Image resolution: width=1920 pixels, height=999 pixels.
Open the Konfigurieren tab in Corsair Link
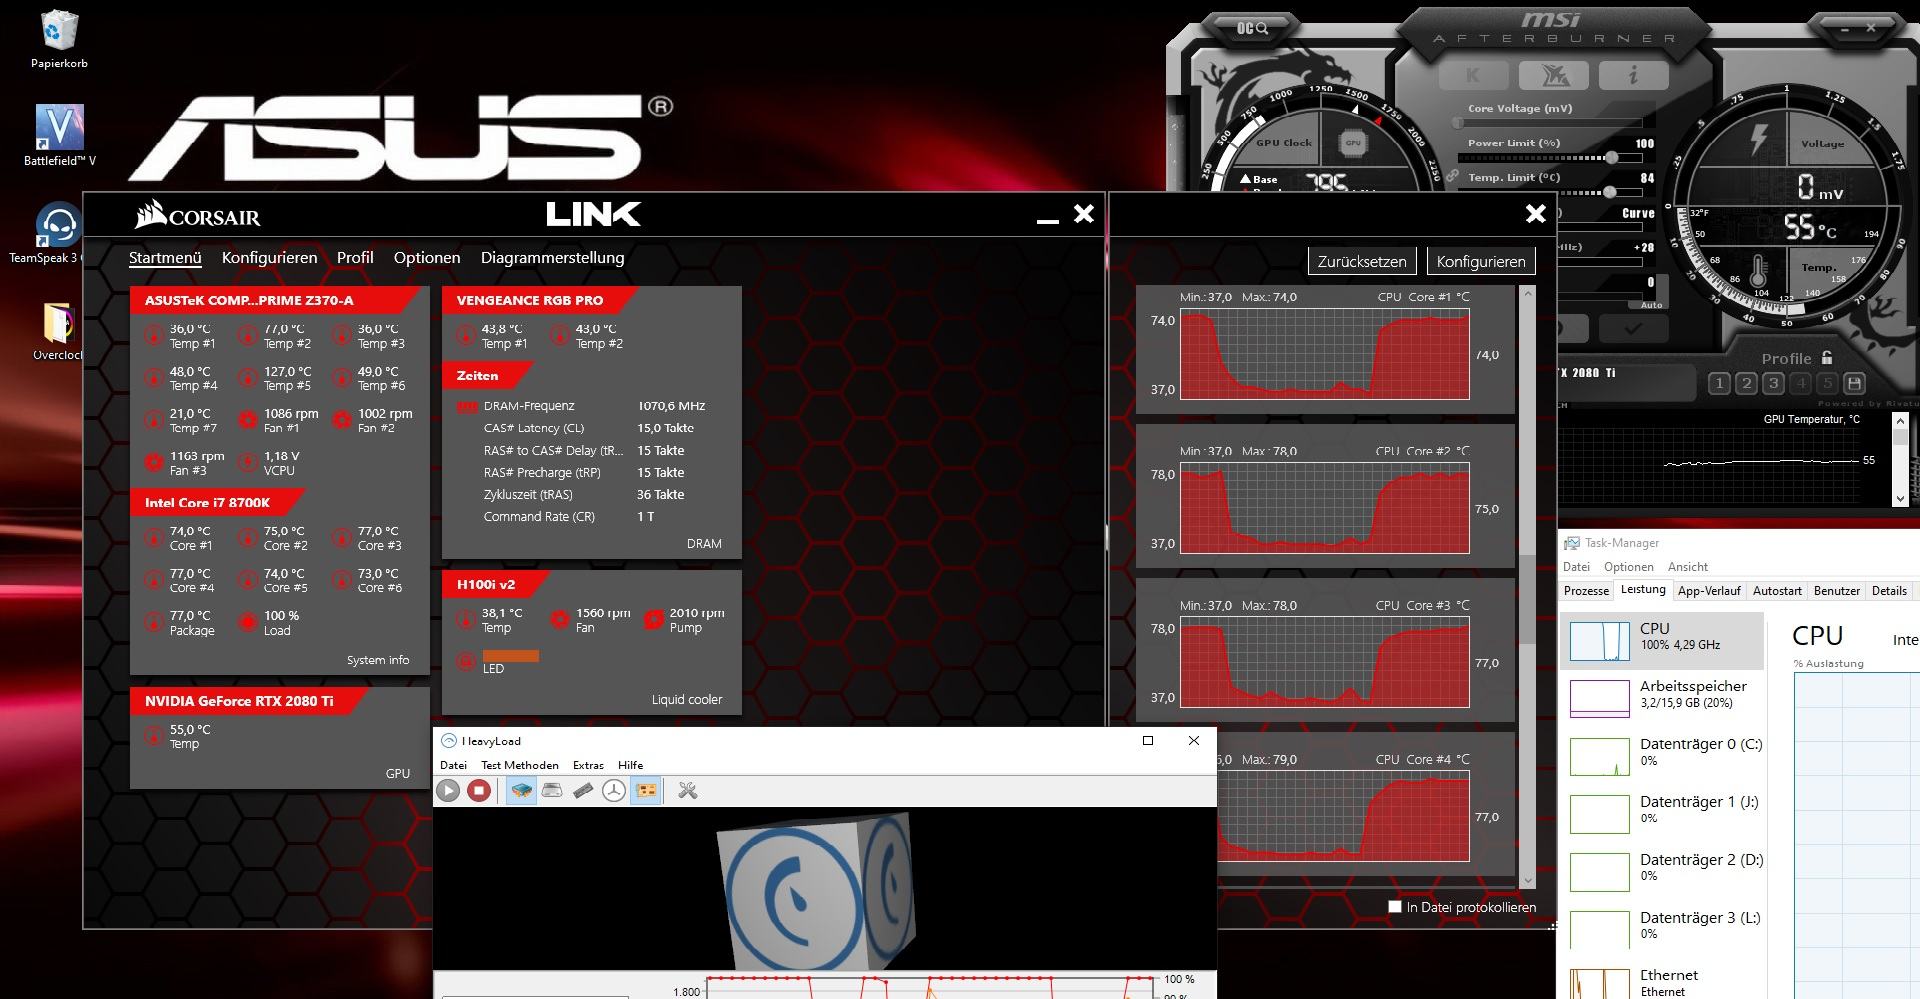(269, 258)
